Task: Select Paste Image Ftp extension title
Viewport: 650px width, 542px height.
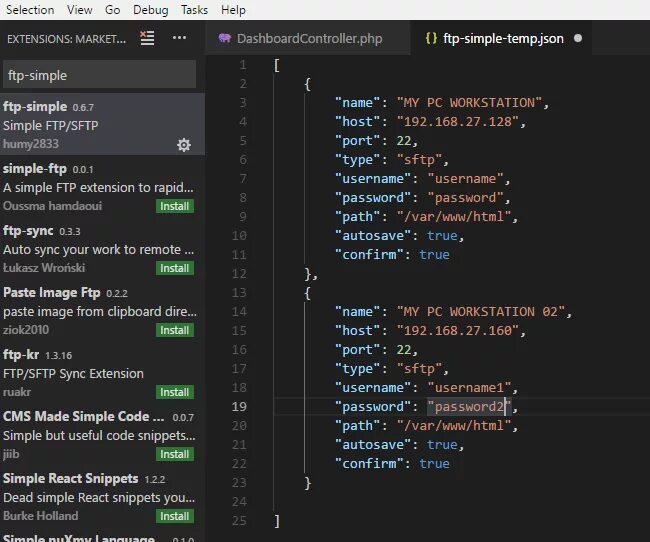Action: (x=51, y=292)
